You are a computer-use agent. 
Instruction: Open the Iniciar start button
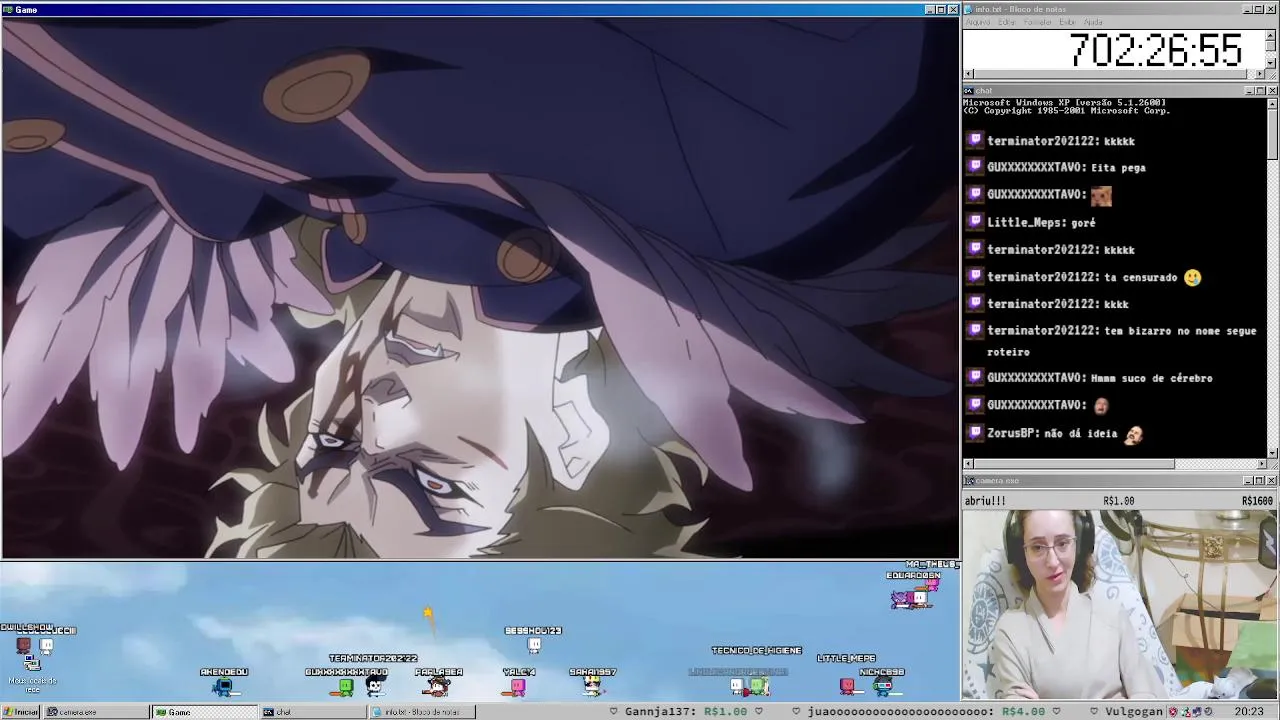[20, 712]
